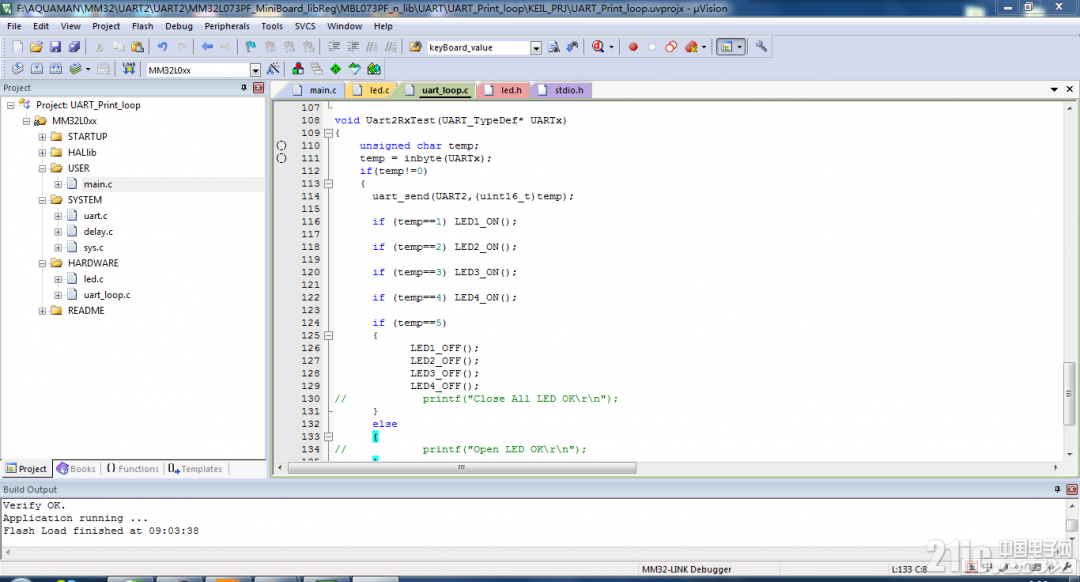Show the Templates panel tab
Image resolution: width=1080 pixels, height=582 pixels.
pyautogui.click(x=196, y=469)
